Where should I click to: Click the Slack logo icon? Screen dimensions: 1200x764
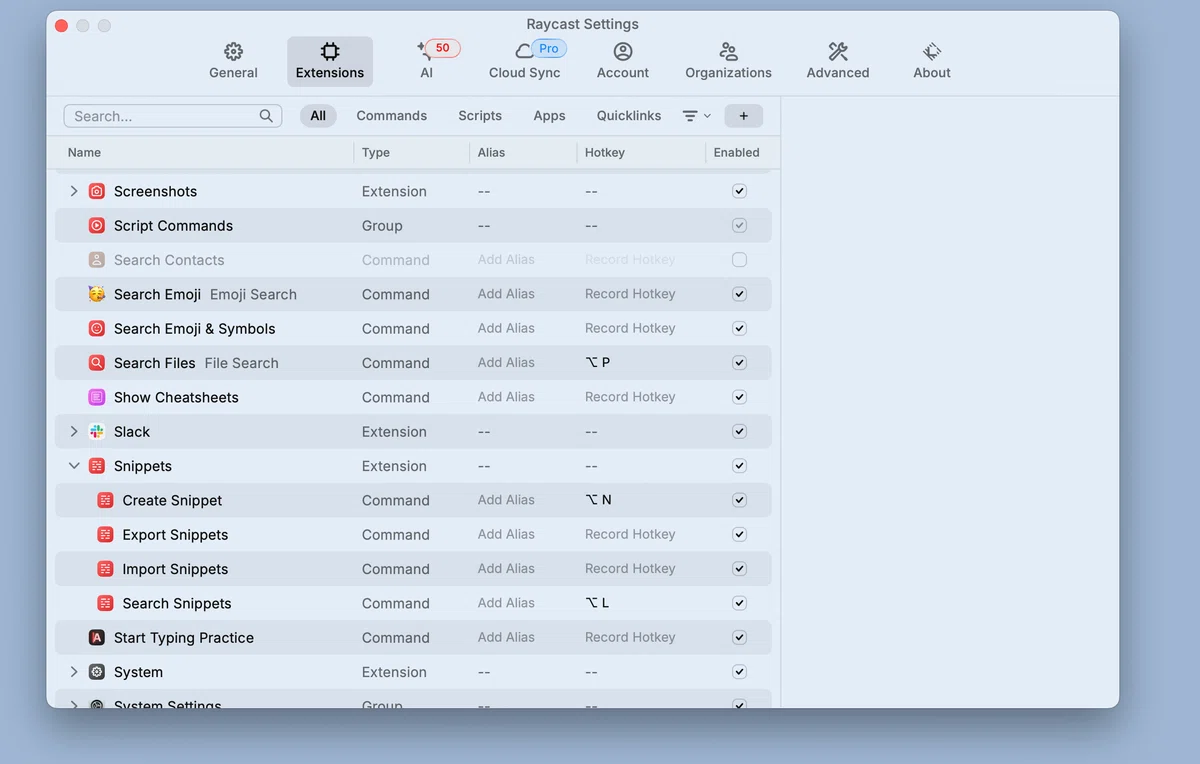97,432
